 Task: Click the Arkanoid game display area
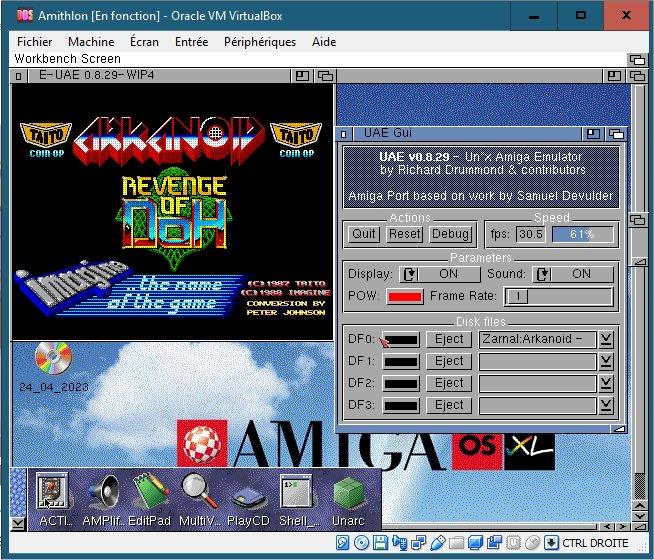coord(173,212)
